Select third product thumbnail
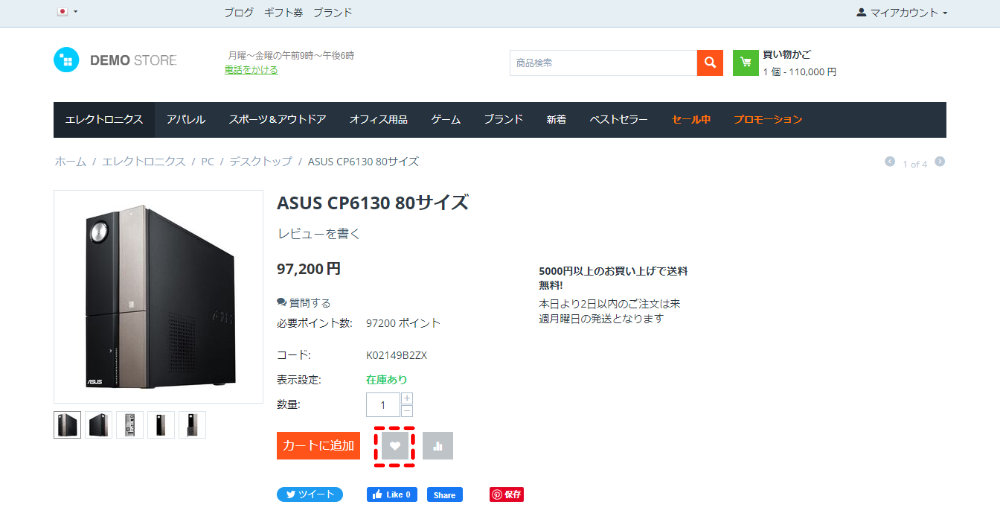This screenshot has height=528, width=1000. [129, 425]
